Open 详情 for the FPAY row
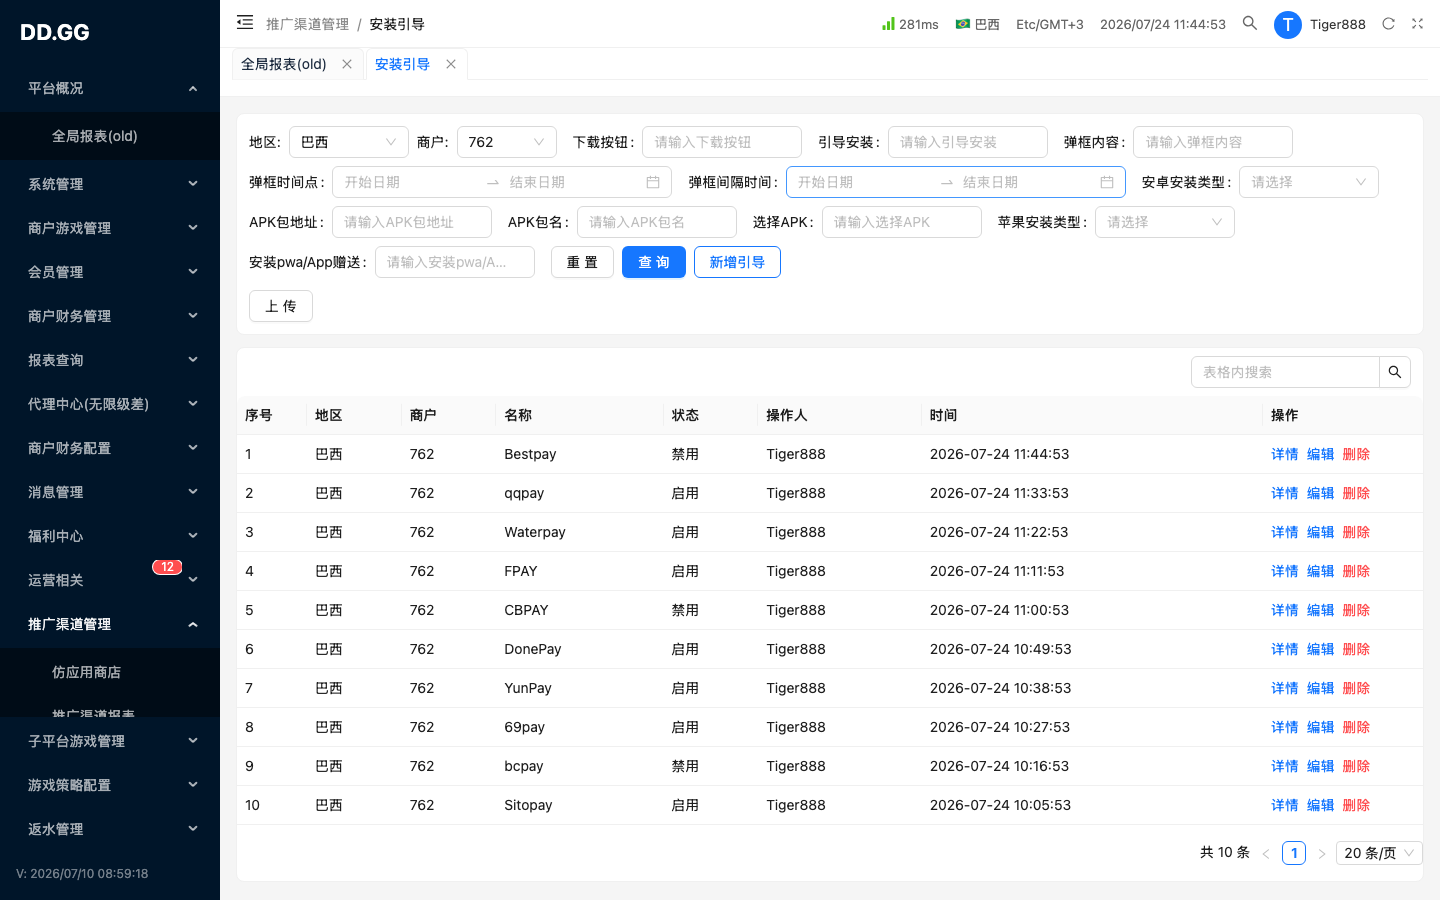The image size is (1440, 900). coord(1284,571)
